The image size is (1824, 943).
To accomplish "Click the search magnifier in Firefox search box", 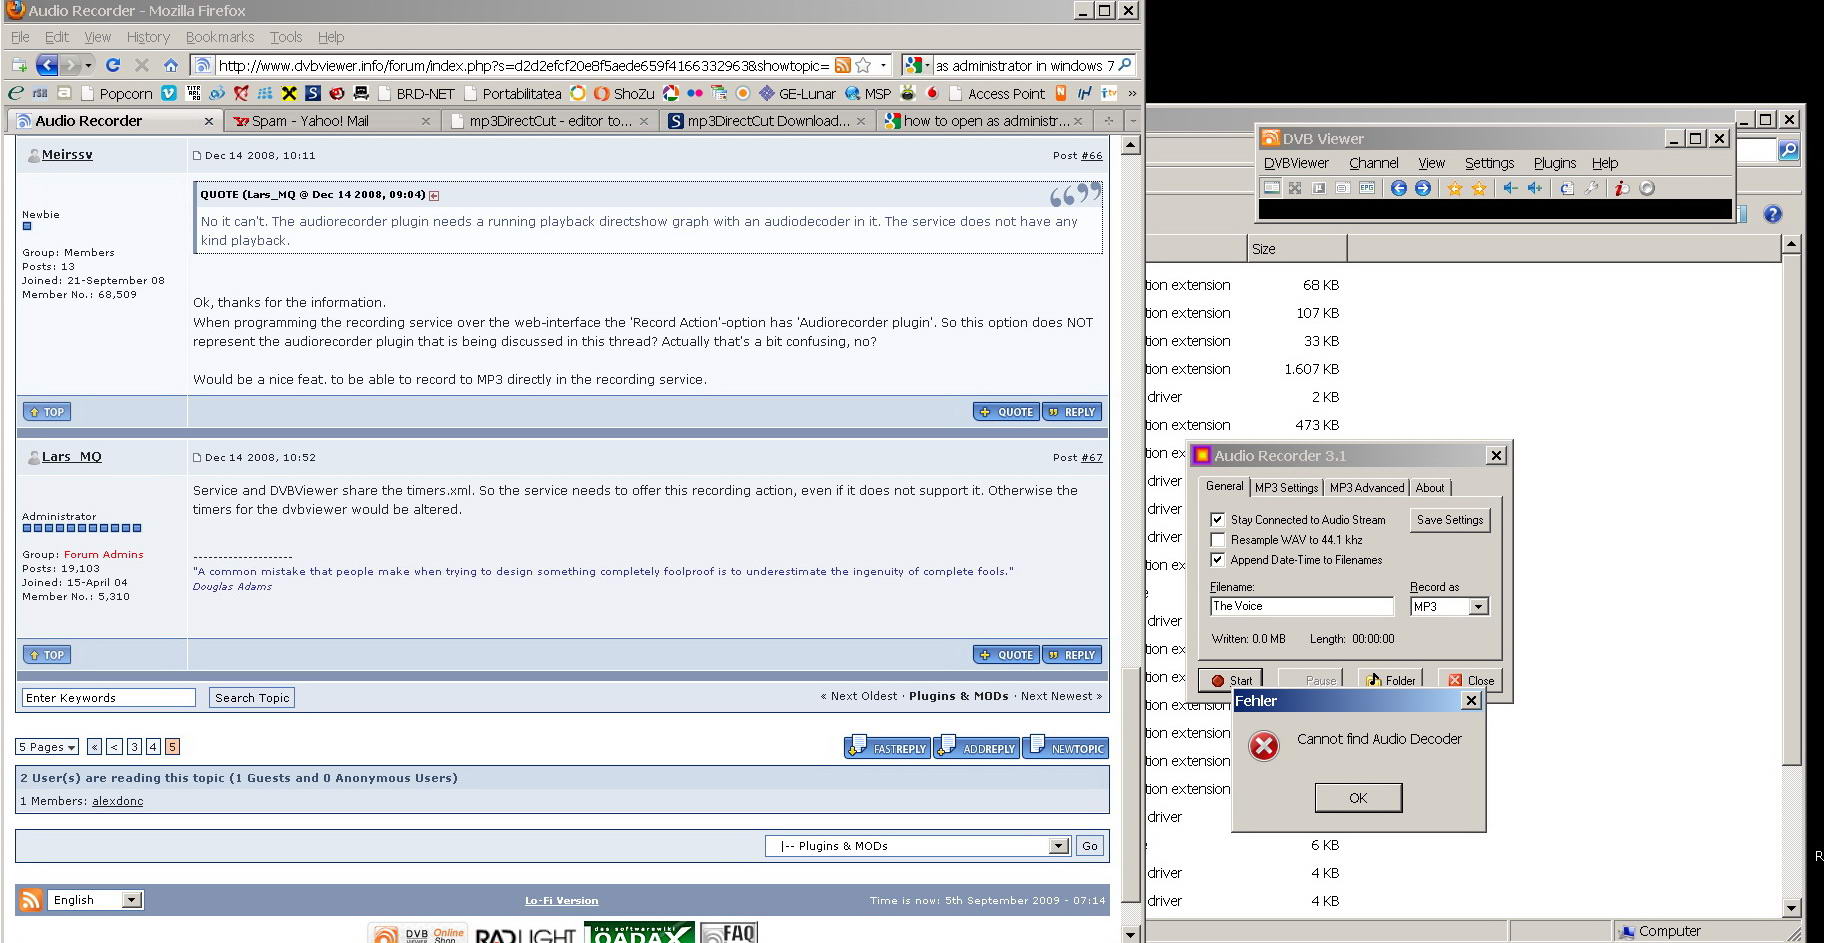I will coord(1124,65).
